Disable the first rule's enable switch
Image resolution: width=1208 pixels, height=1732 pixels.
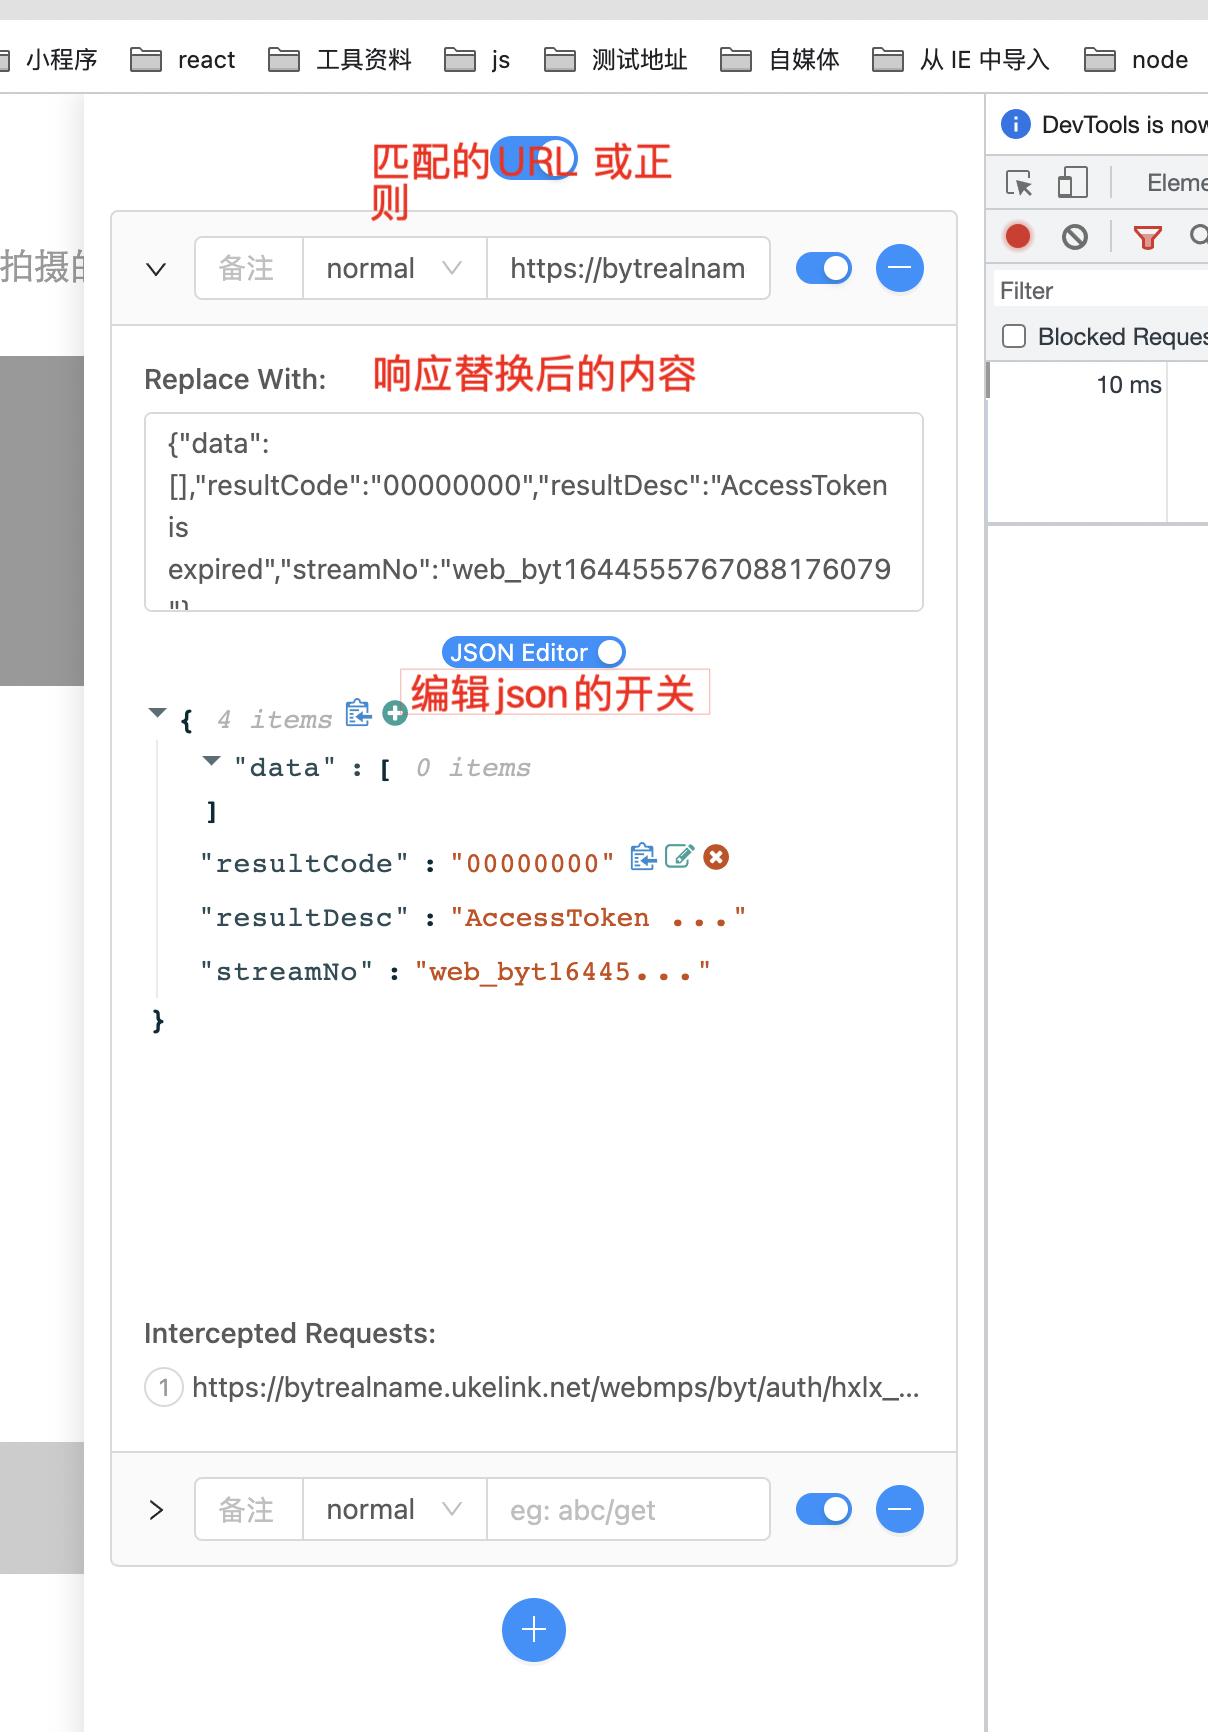pos(824,268)
